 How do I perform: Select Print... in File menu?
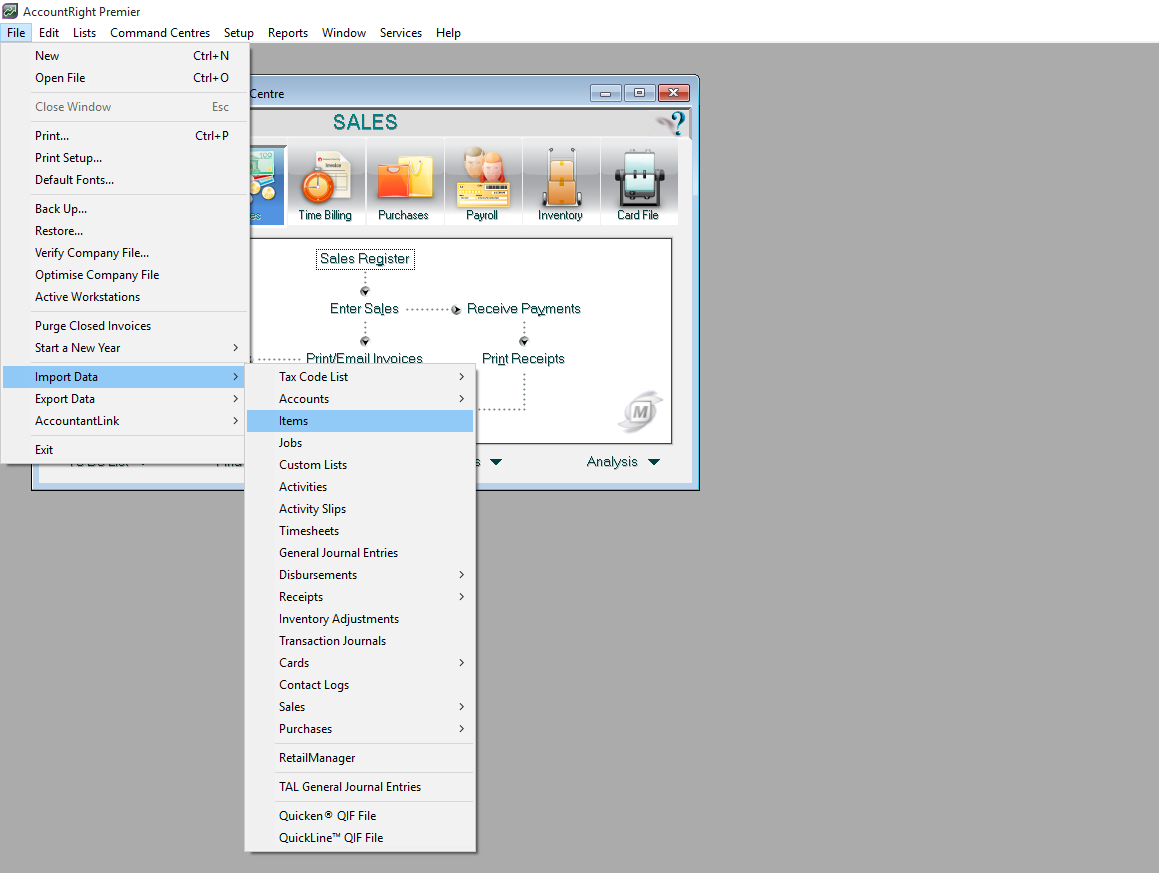coord(124,136)
